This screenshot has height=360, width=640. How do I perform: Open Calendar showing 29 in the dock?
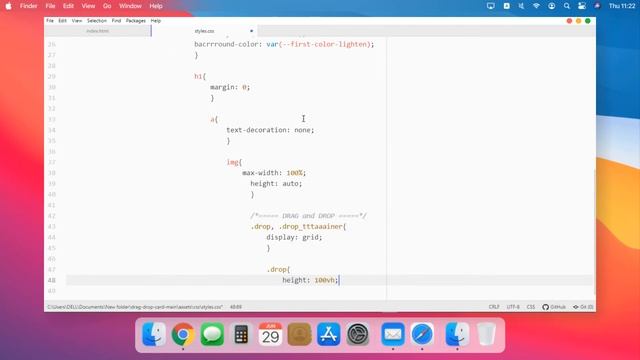pos(270,334)
